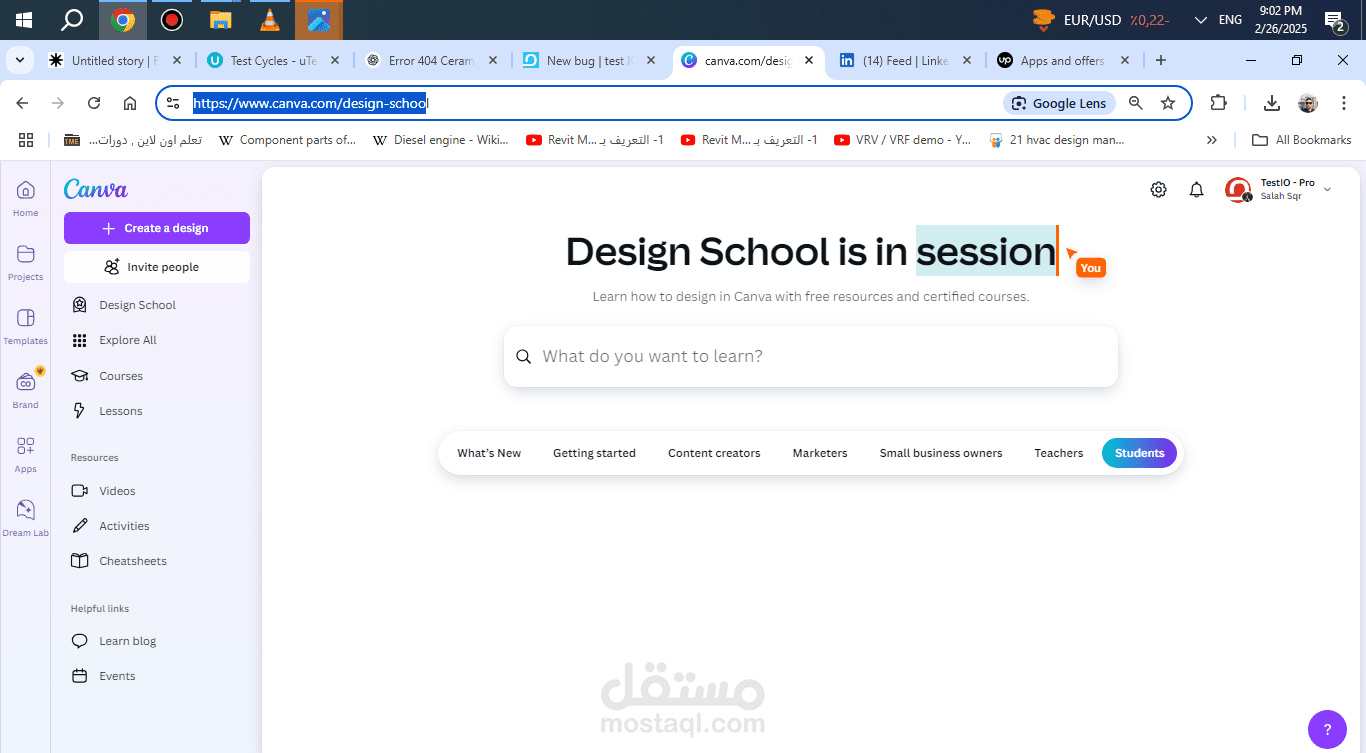Reload the page with the refresh icon
This screenshot has width=1366, height=753.
coord(94,103)
